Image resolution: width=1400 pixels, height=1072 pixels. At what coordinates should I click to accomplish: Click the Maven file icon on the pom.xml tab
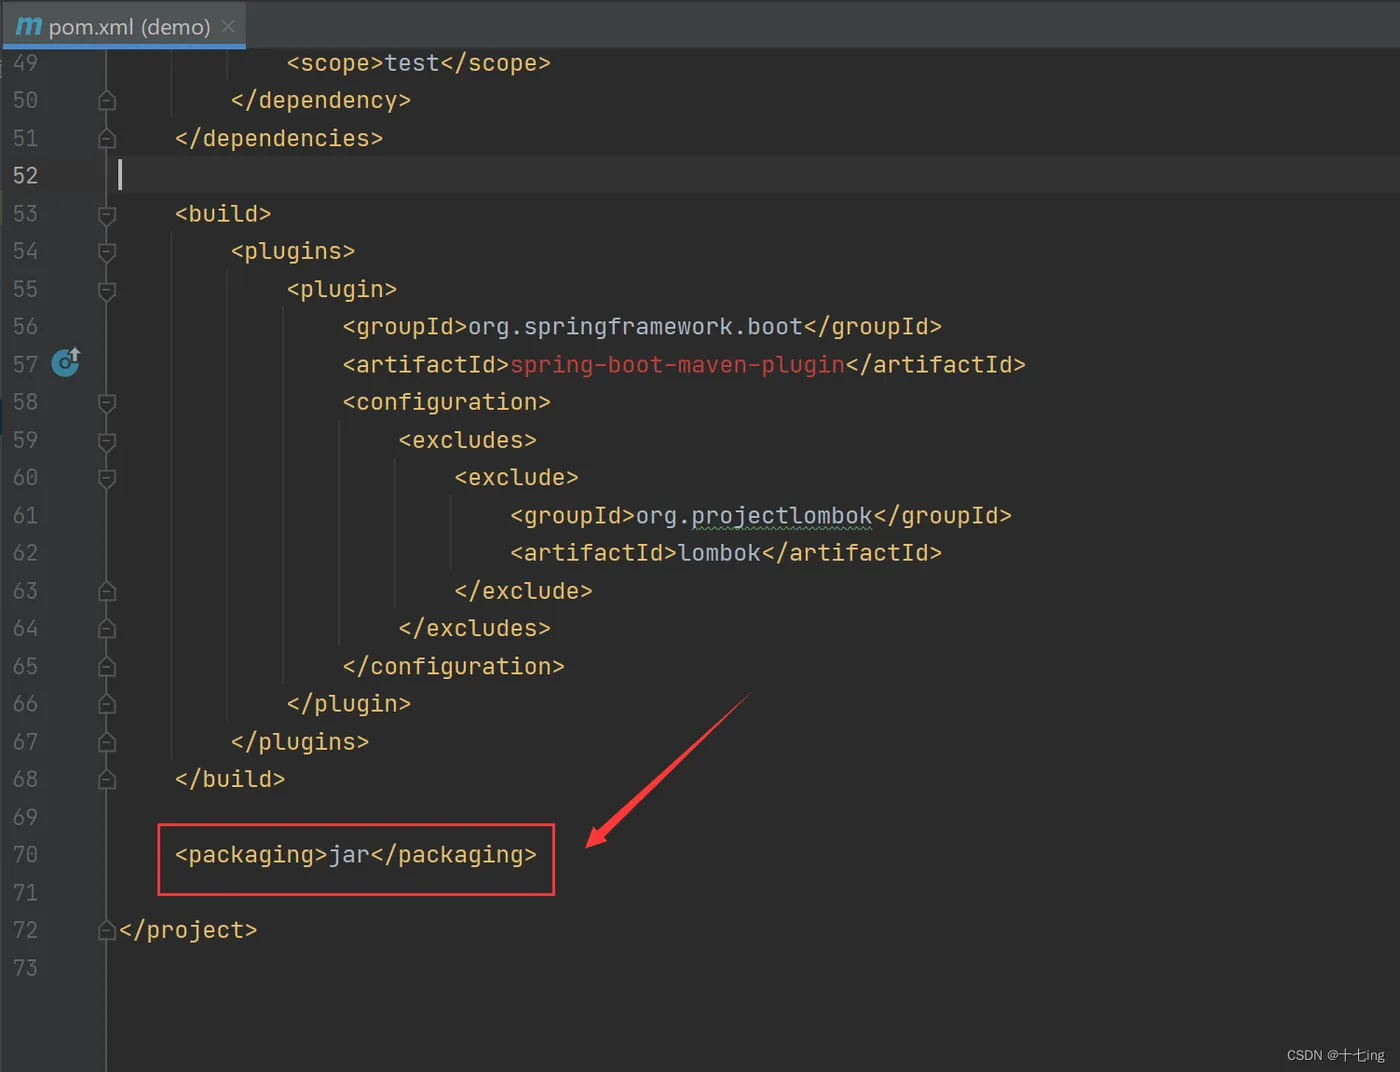(x=29, y=26)
